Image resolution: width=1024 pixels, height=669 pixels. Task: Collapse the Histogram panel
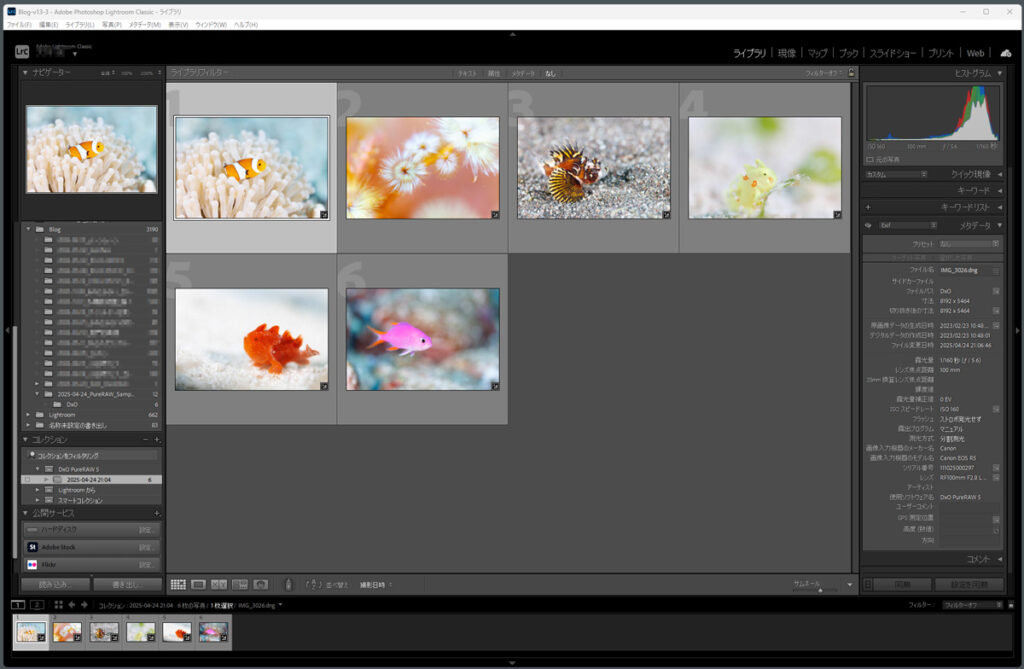(x=1000, y=73)
